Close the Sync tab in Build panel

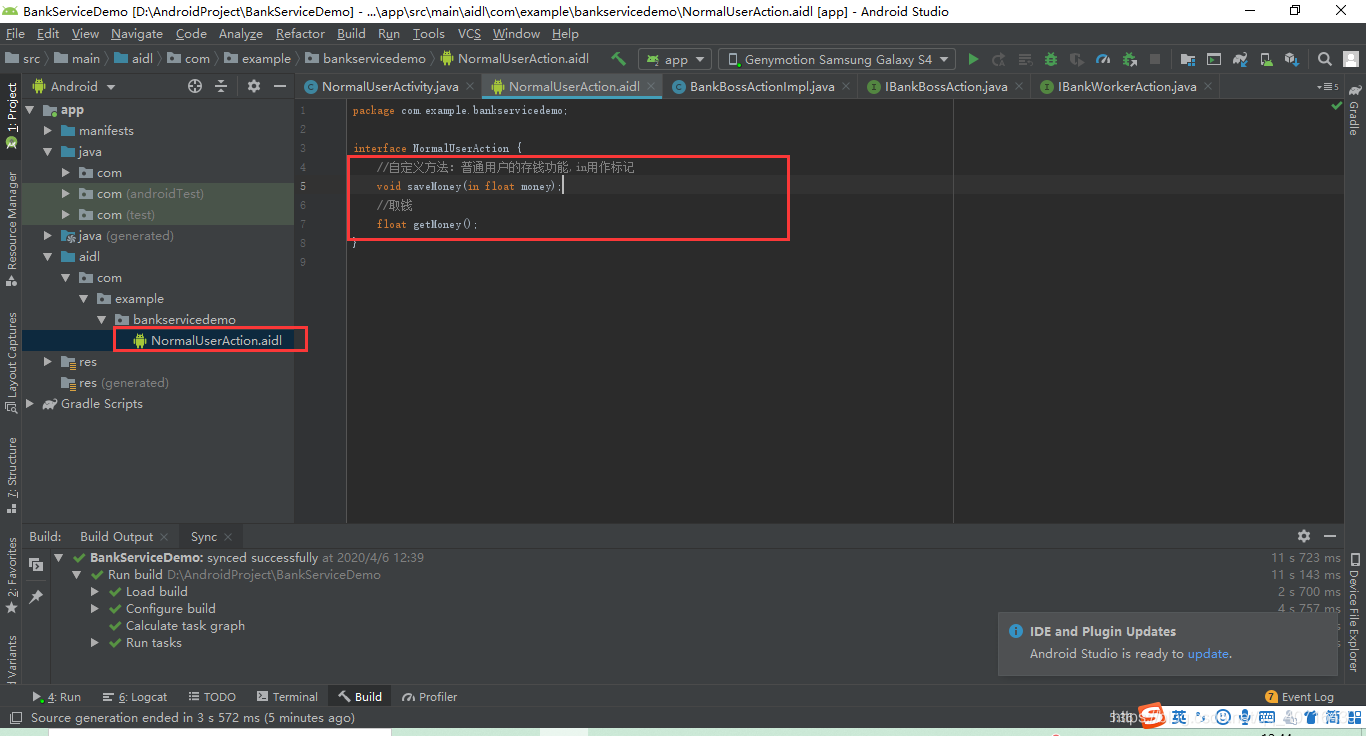click(x=228, y=537)
